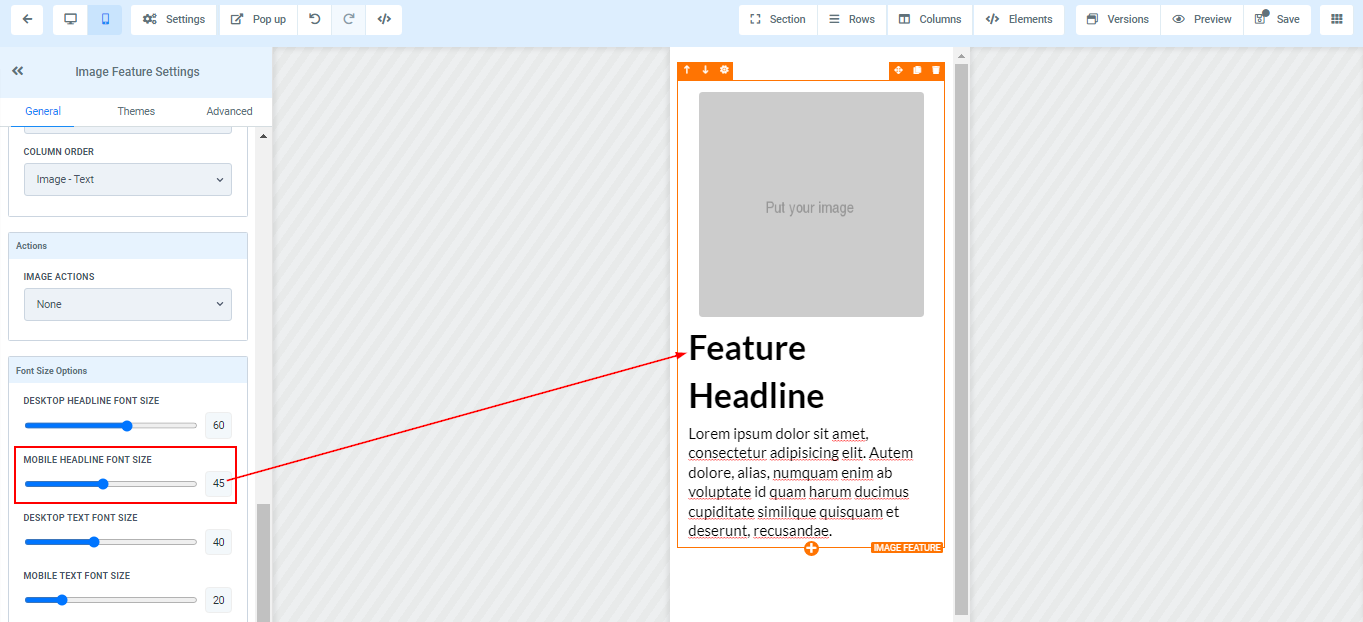Switch to the Themes tab

point(136,111)
